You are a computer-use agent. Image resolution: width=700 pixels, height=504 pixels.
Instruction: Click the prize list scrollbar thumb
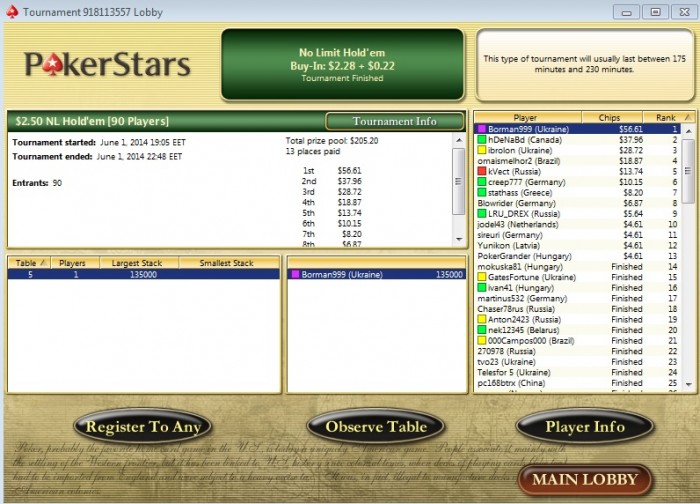tap(459, 181)
